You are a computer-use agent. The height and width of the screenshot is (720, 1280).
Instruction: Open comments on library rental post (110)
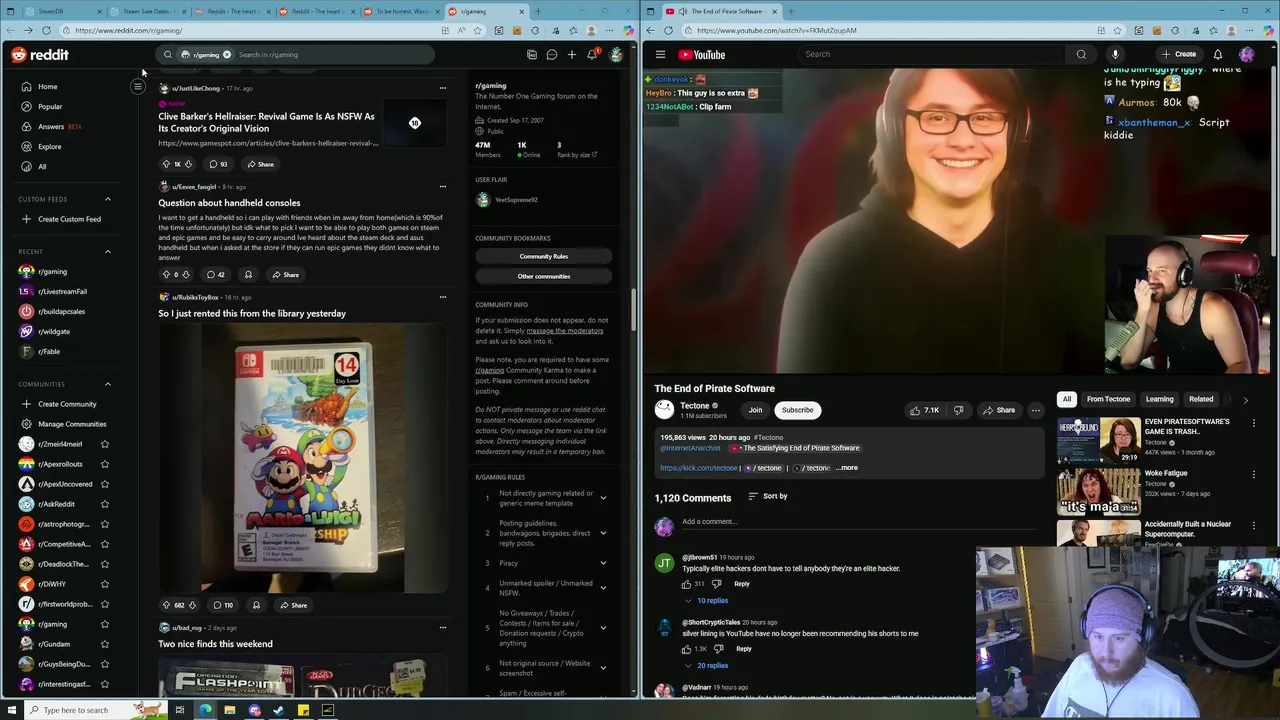(x=223, y=605)
